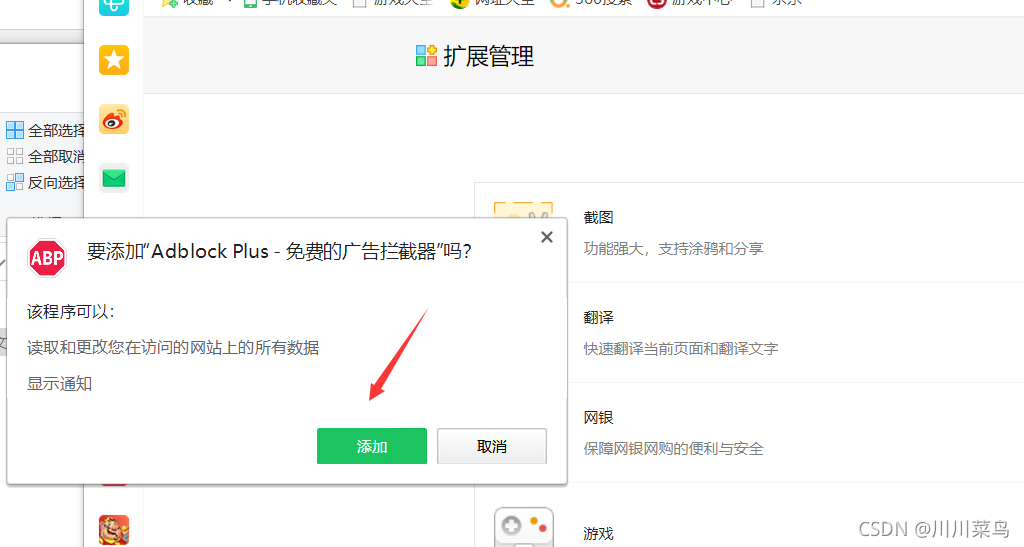
Task: Click the ABP logo icon
Action: (x=47, y=258)
